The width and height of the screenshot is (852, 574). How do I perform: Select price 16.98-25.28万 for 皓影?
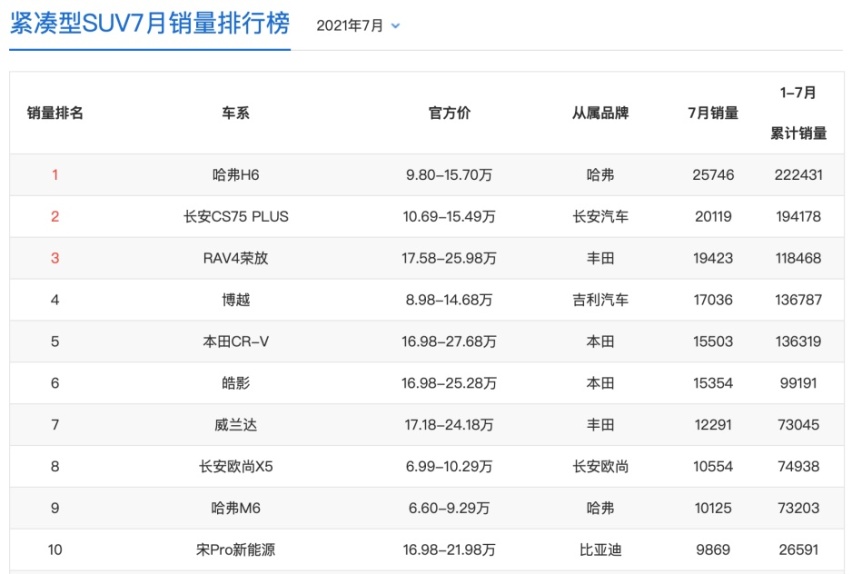[449, 383]
